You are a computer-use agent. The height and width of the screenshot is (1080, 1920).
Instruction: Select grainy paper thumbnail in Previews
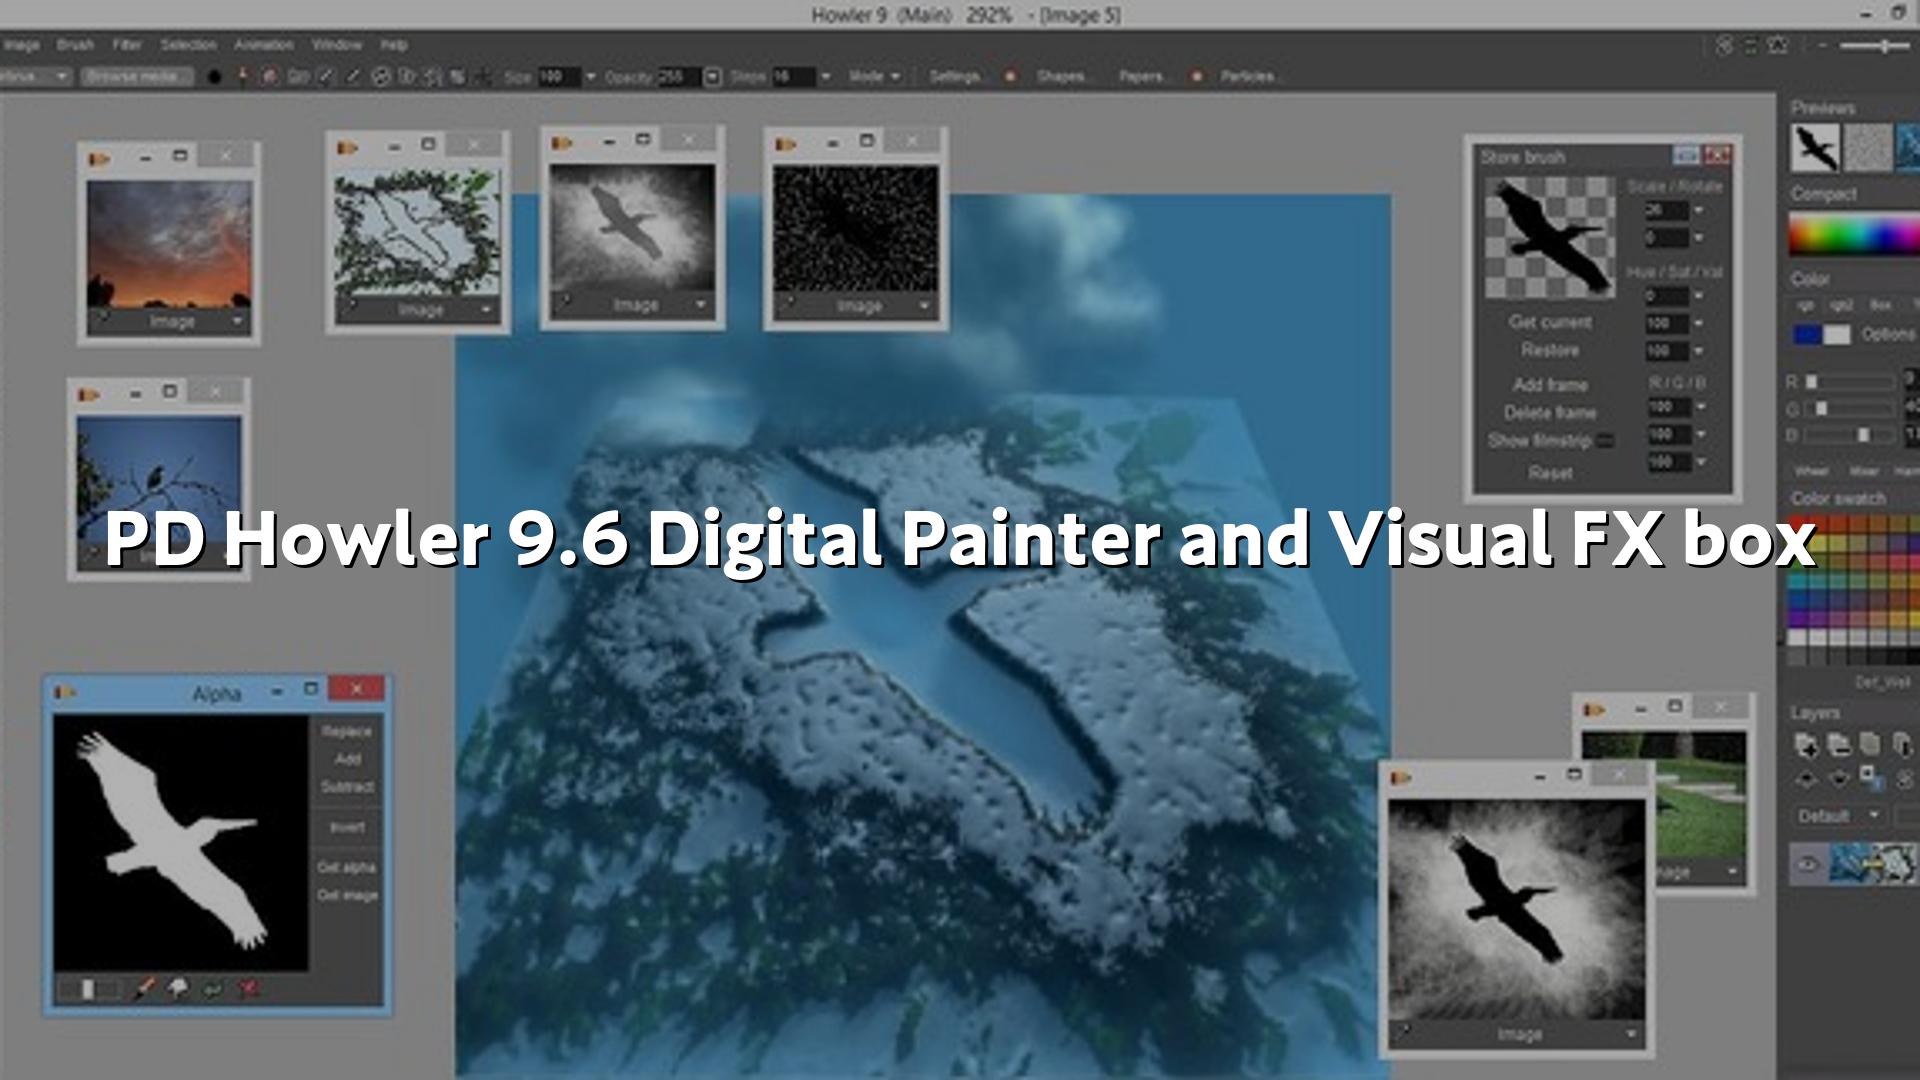coord(1867,148)
